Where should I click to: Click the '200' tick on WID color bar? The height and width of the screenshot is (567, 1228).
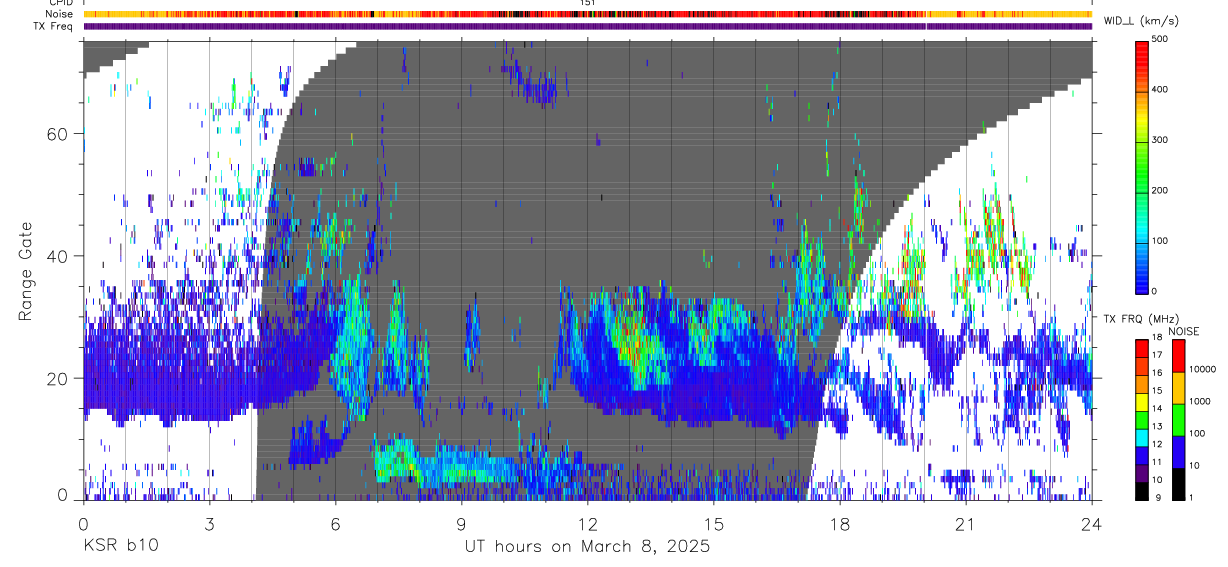1162,191
